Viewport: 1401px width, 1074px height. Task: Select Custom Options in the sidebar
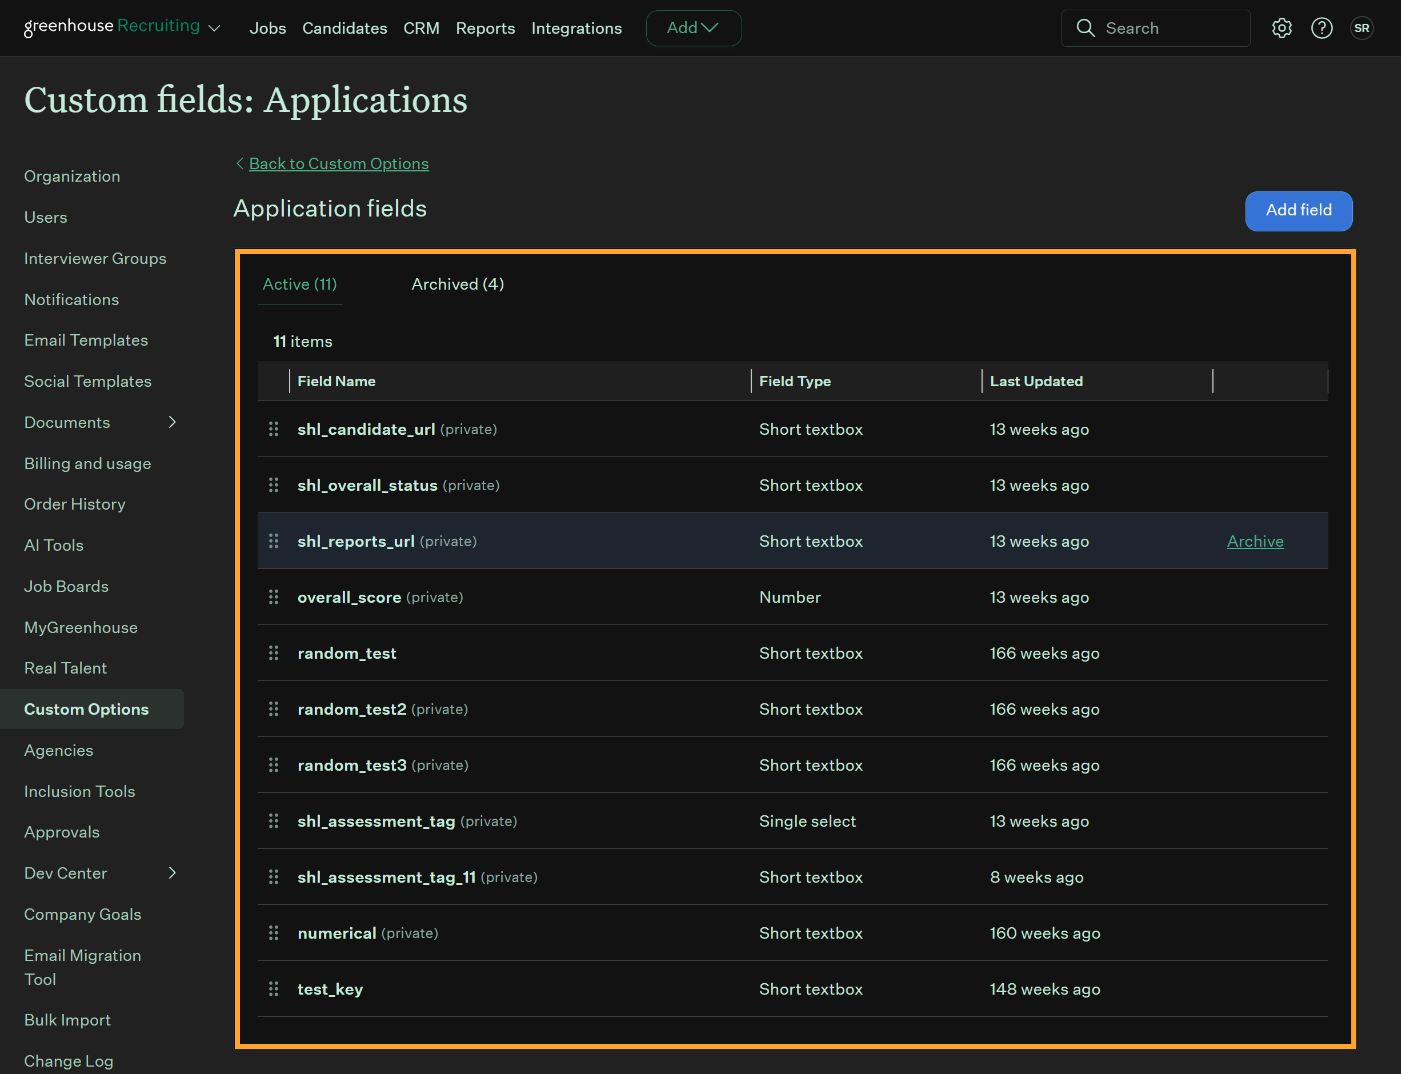(92, 709)
